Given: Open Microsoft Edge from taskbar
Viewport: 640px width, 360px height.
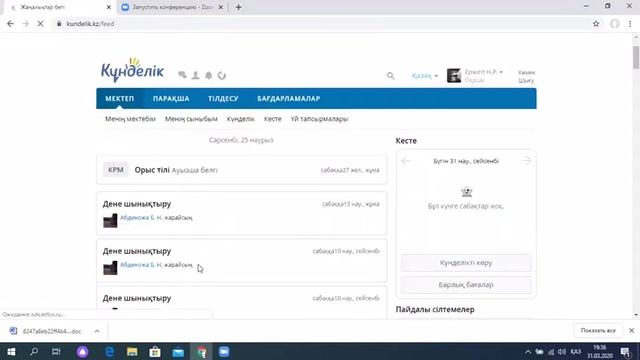Looking at the screenshot, I should click(x=109, y=351).
